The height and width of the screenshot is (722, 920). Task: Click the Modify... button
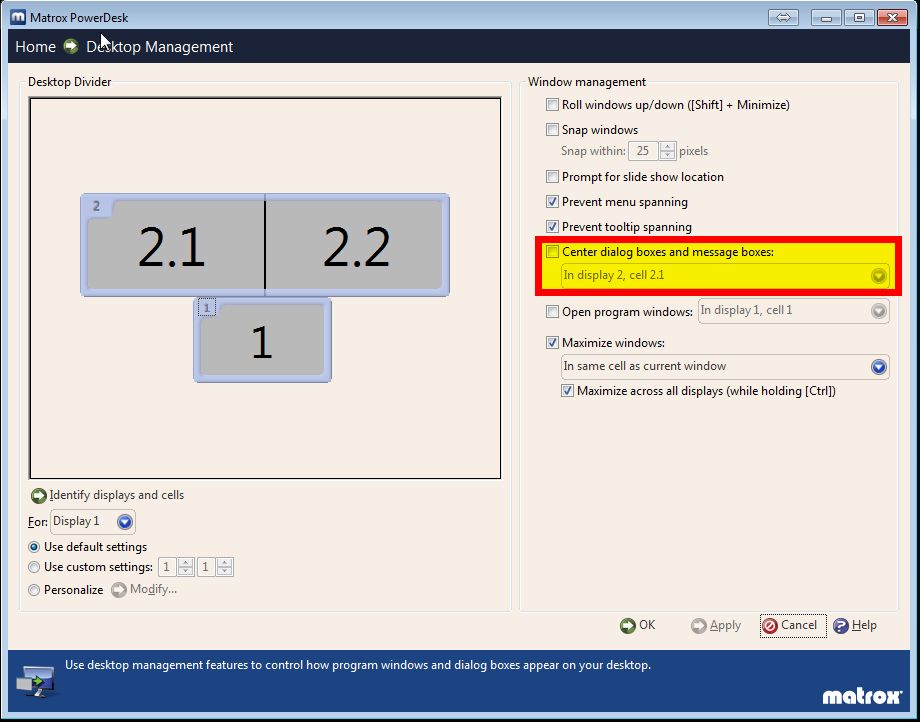[x=144, y=589]
